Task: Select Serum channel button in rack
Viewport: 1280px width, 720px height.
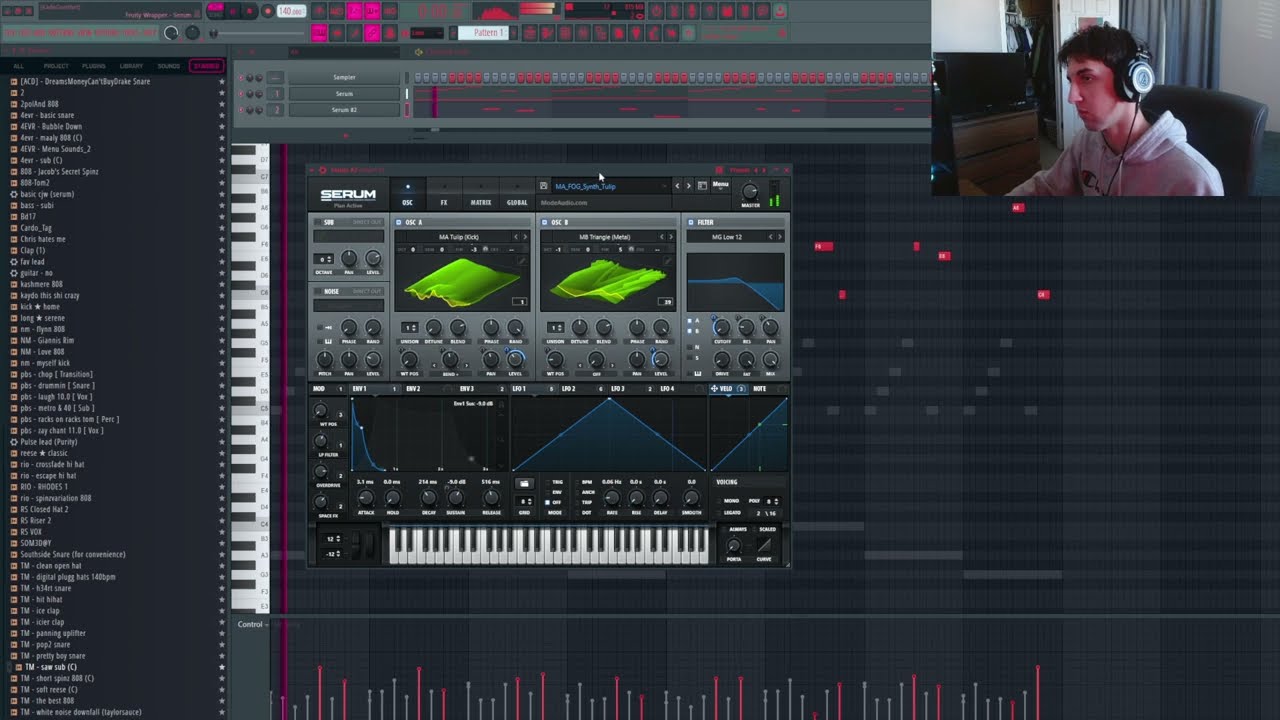Action: pos(344,94)
